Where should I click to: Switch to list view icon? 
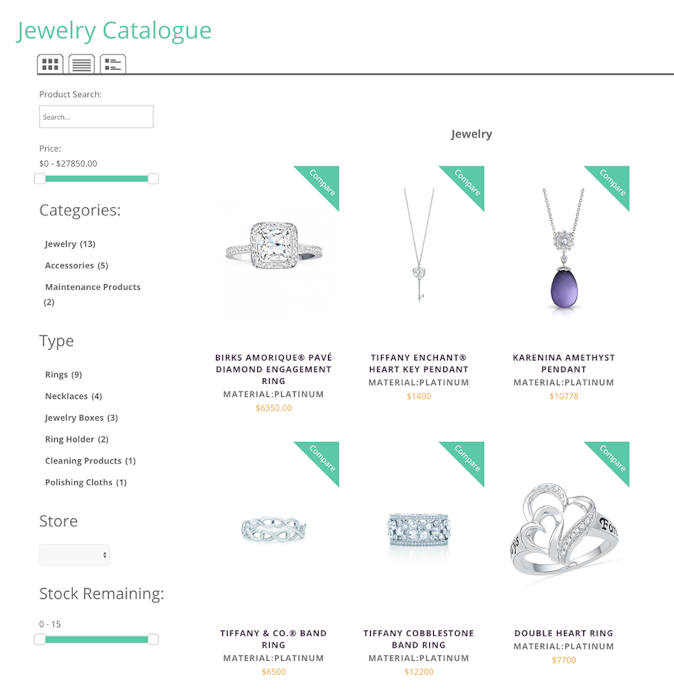pyautogui.click(x=81, y=64)
